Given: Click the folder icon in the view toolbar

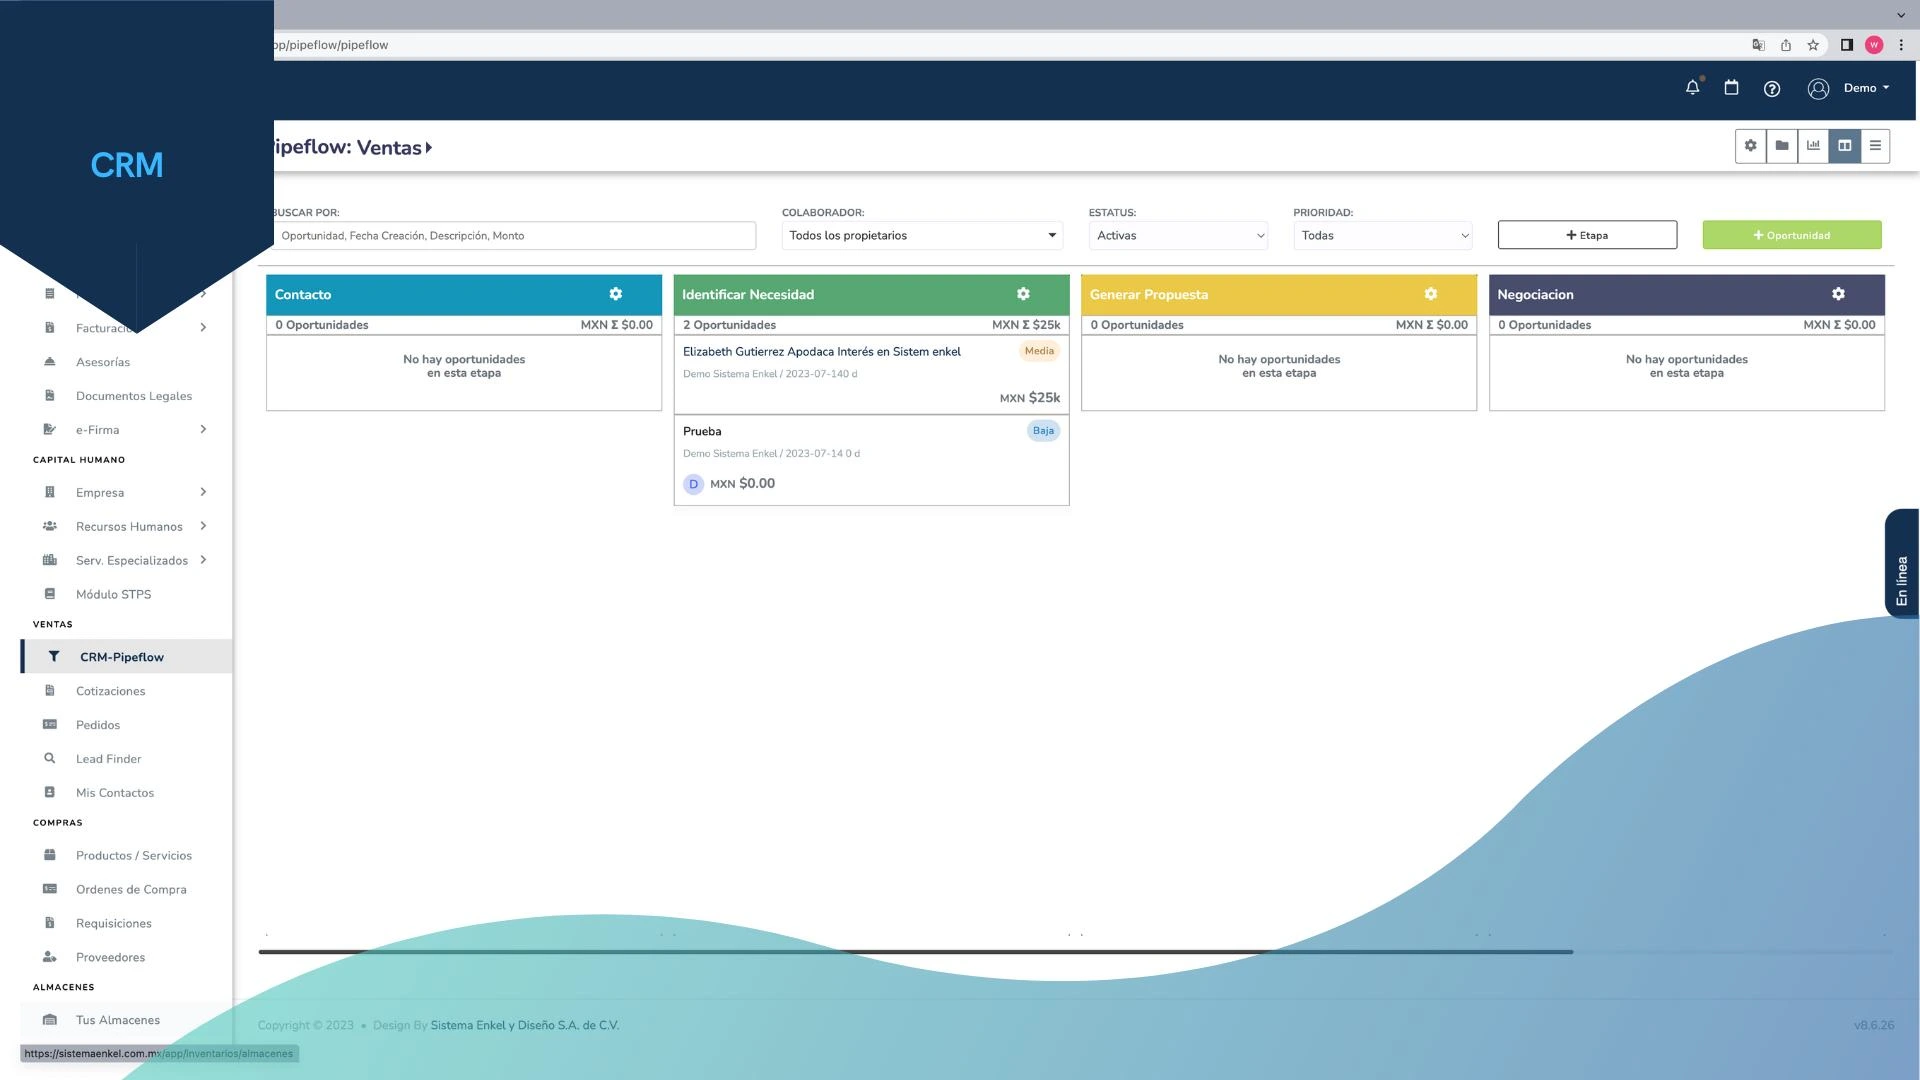Looking at the screenshot, I should pyautogui.click(x=1782, y=145).
